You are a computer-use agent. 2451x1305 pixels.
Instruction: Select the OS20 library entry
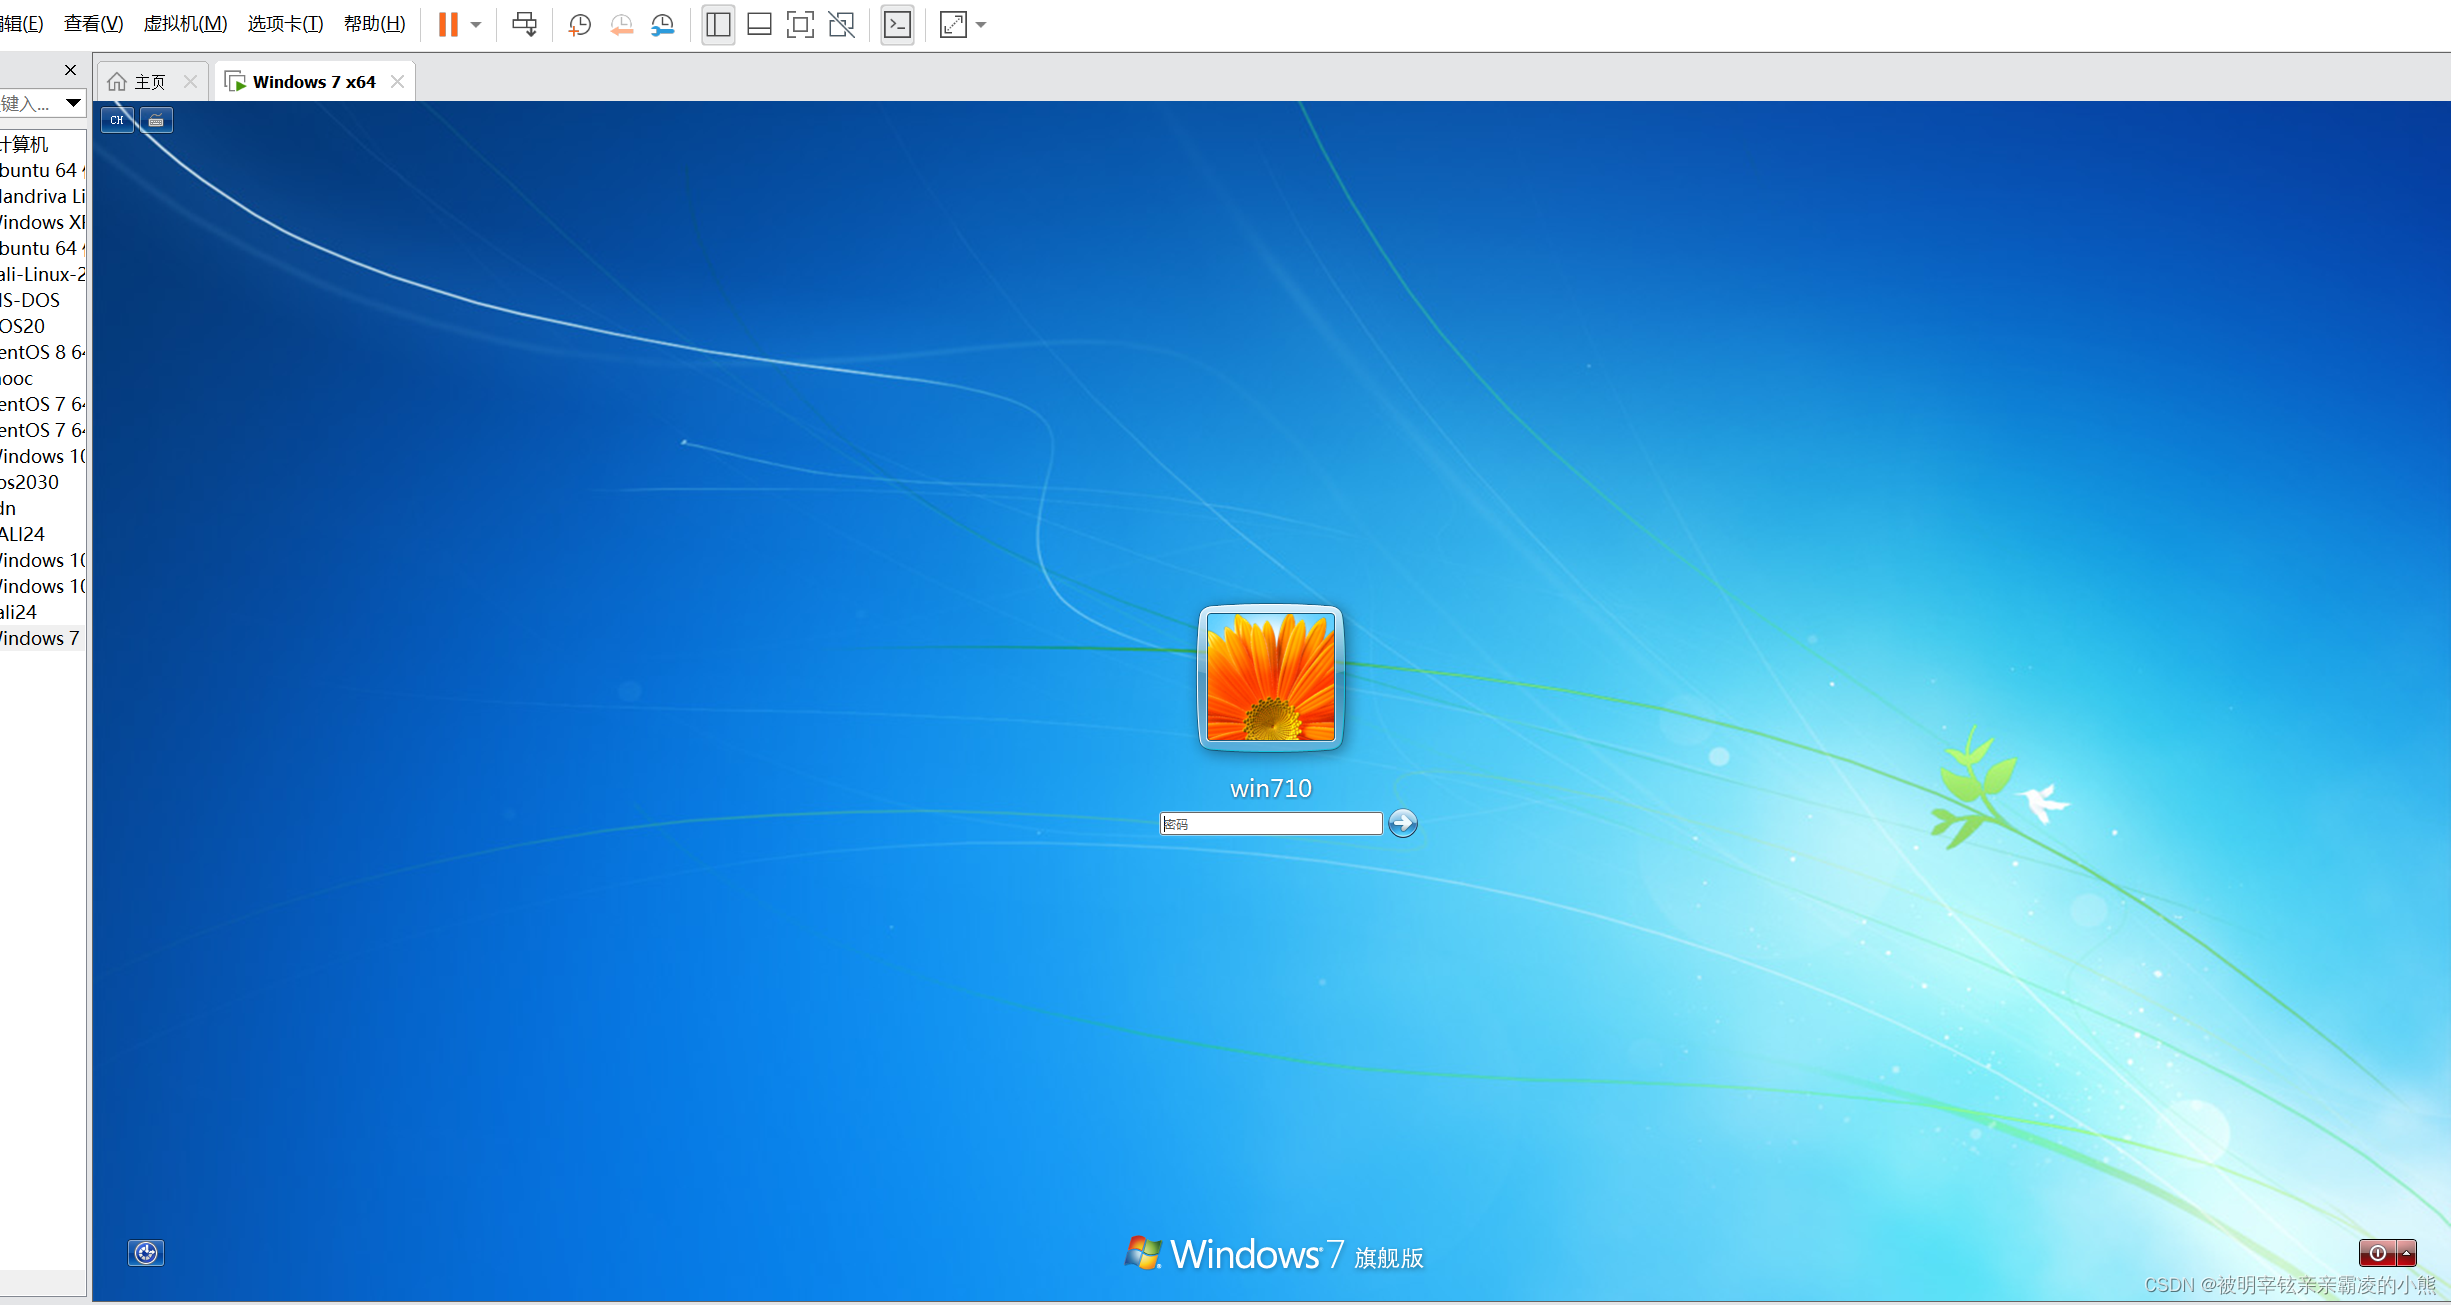(x=23, y=326)
